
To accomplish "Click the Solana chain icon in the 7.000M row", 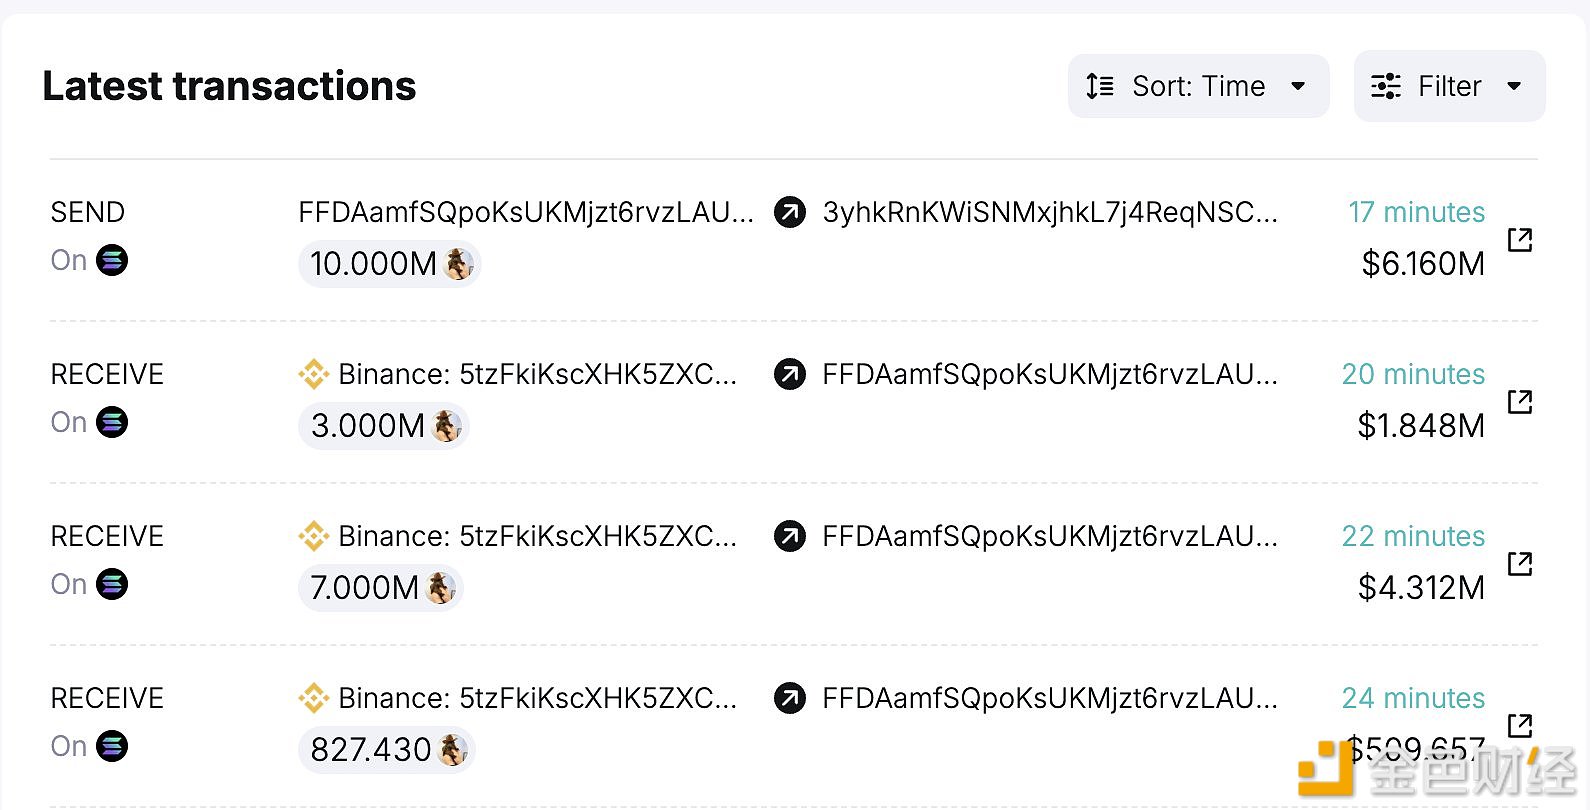I will pos(112,584).
